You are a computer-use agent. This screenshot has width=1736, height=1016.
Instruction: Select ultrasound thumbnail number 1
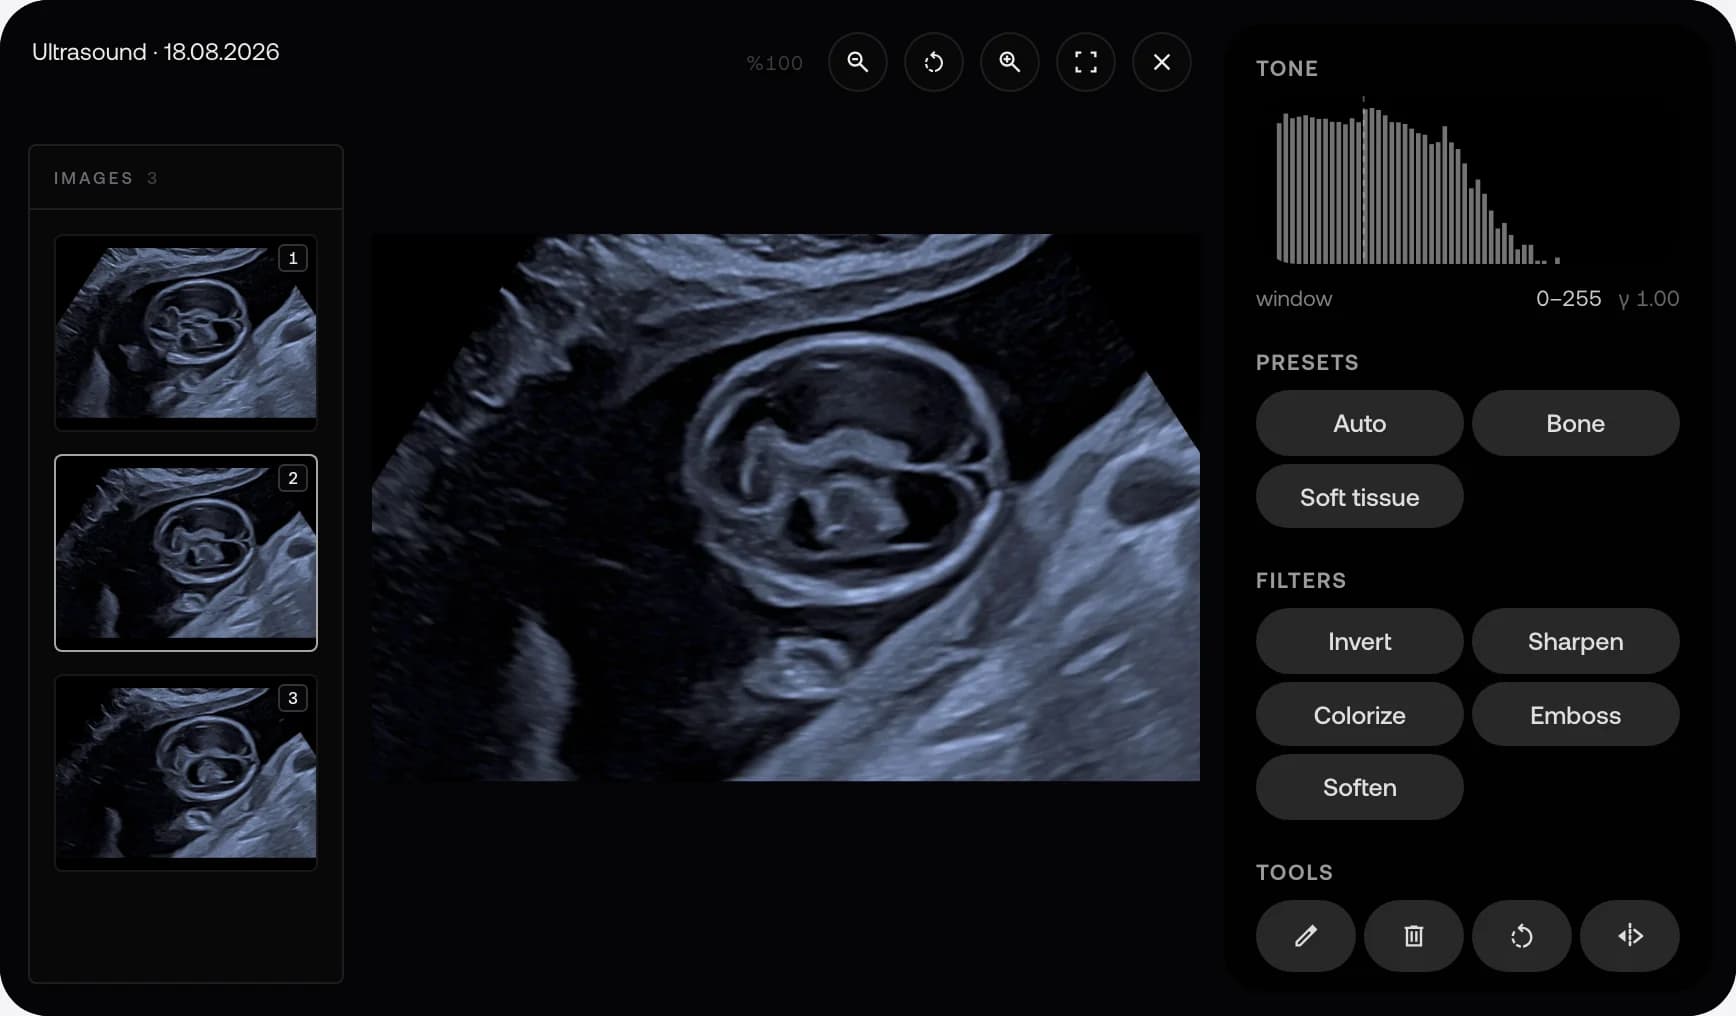[186, 333]
